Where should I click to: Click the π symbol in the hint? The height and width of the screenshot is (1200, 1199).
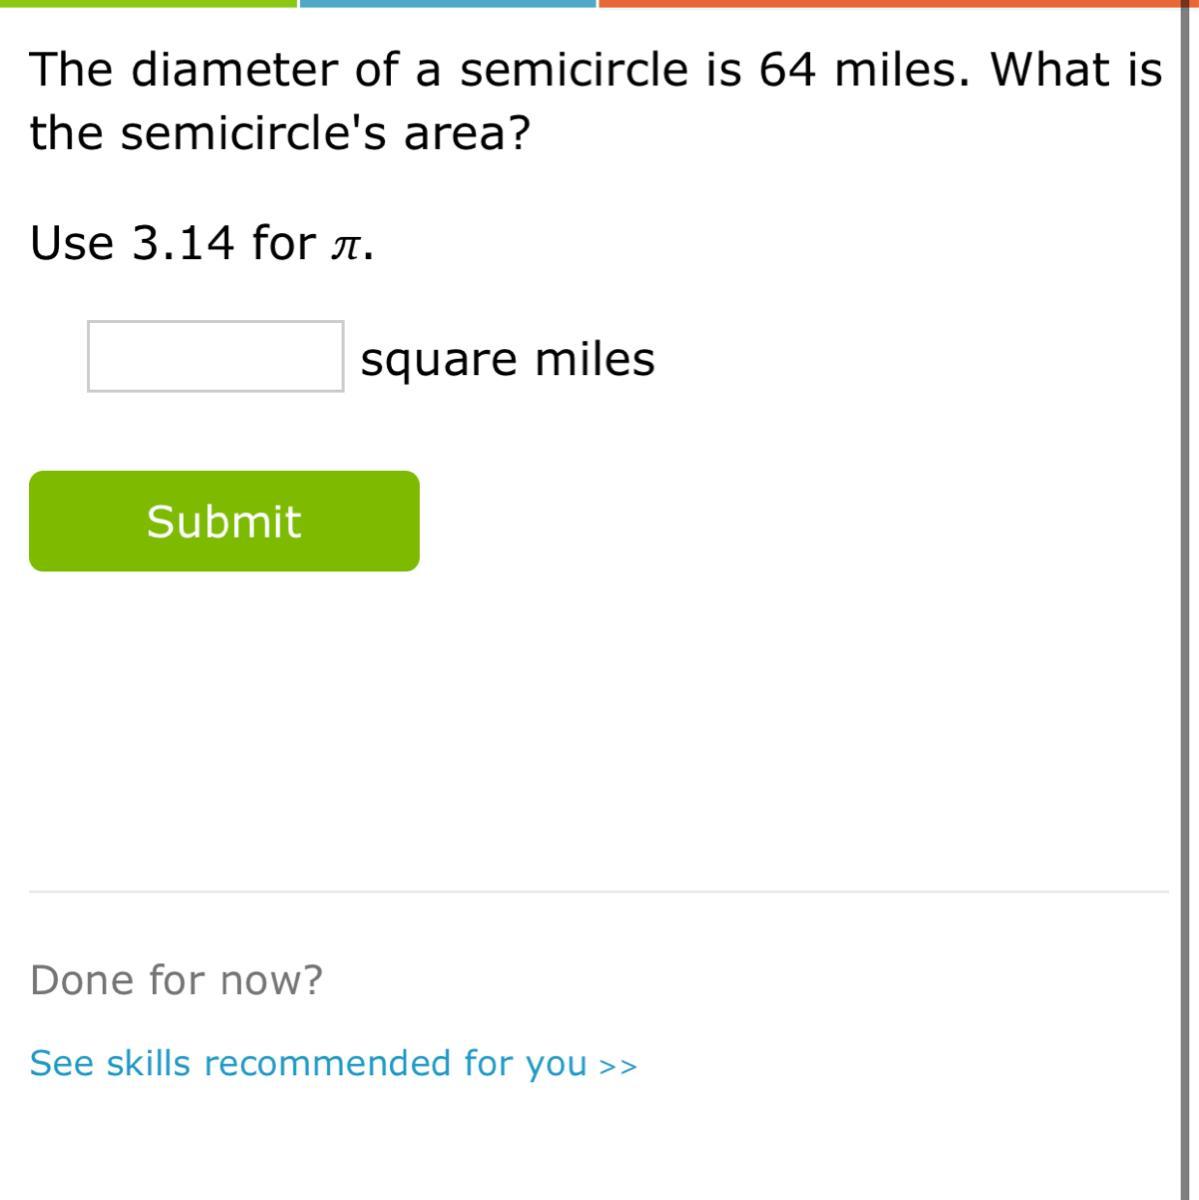345,245
